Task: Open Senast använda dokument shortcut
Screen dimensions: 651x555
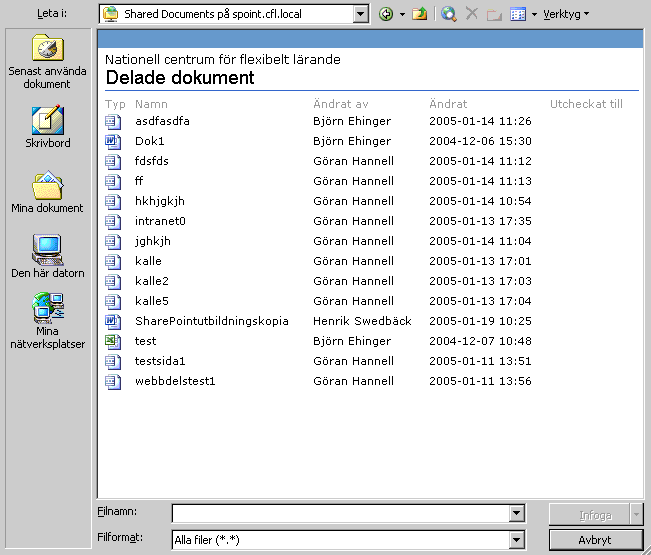Action: (47, 62)
